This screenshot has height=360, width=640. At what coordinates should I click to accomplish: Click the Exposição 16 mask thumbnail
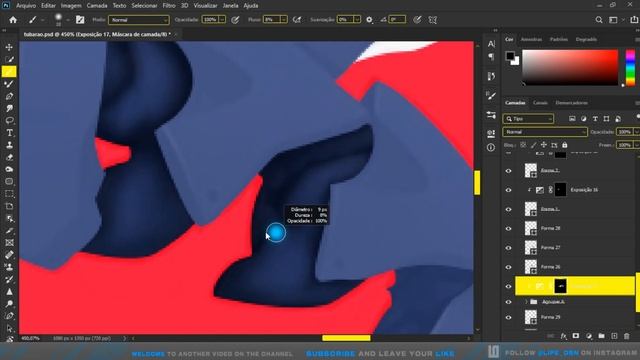point(560,190)
